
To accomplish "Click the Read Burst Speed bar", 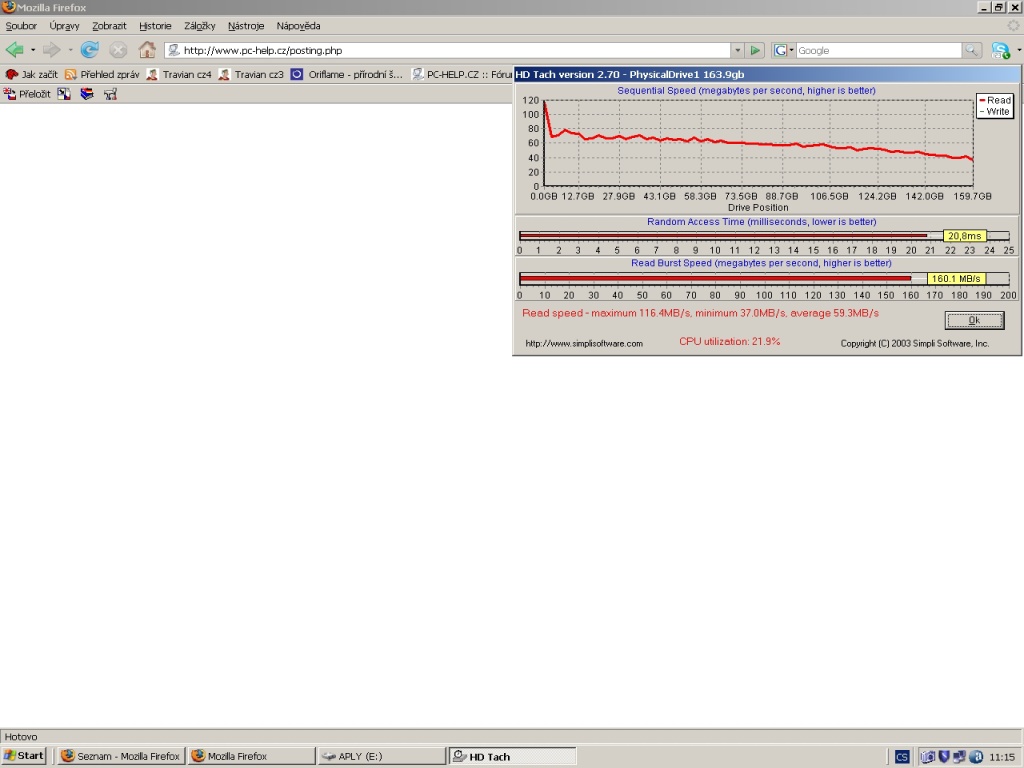I will (x=715, y=279).
